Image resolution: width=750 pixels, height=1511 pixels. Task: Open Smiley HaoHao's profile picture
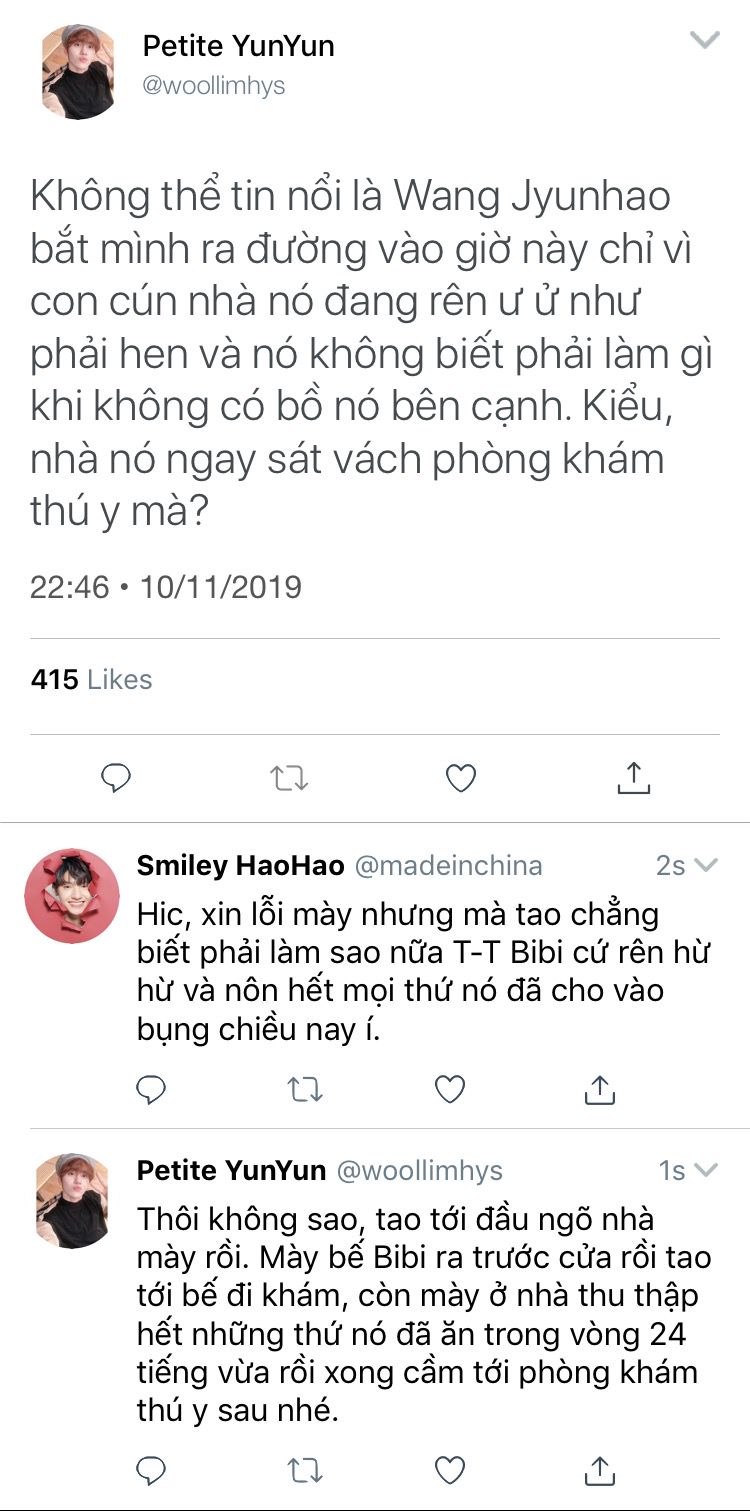[x=72, y=896]
